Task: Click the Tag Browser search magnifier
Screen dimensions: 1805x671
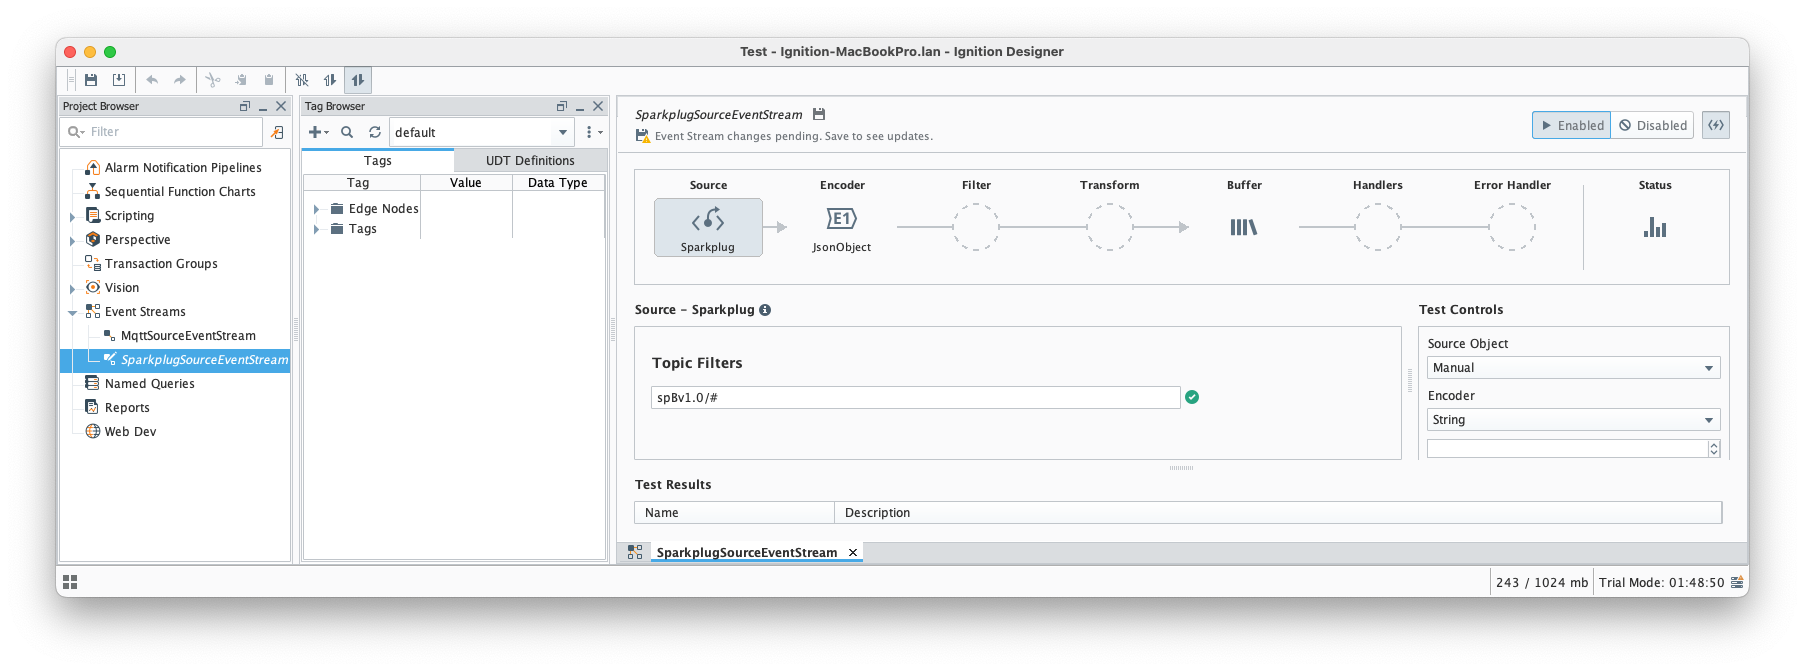Action: pos(347,132)
